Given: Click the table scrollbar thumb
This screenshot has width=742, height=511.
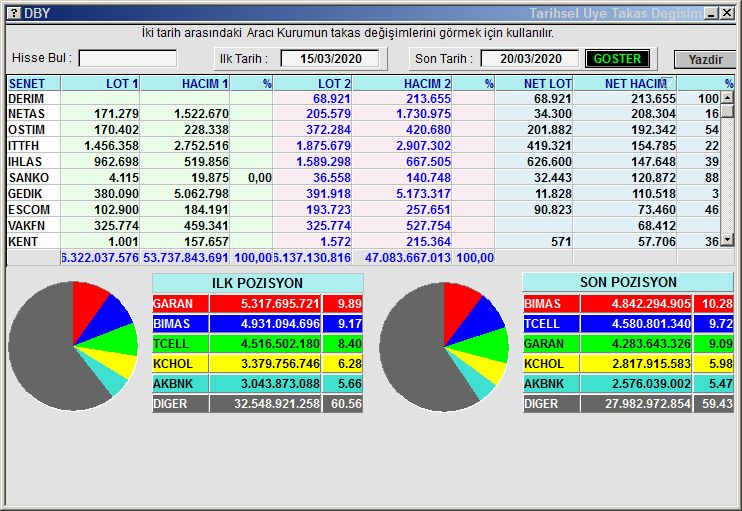Looking at the screenshot, I should (x=727, y=111).
